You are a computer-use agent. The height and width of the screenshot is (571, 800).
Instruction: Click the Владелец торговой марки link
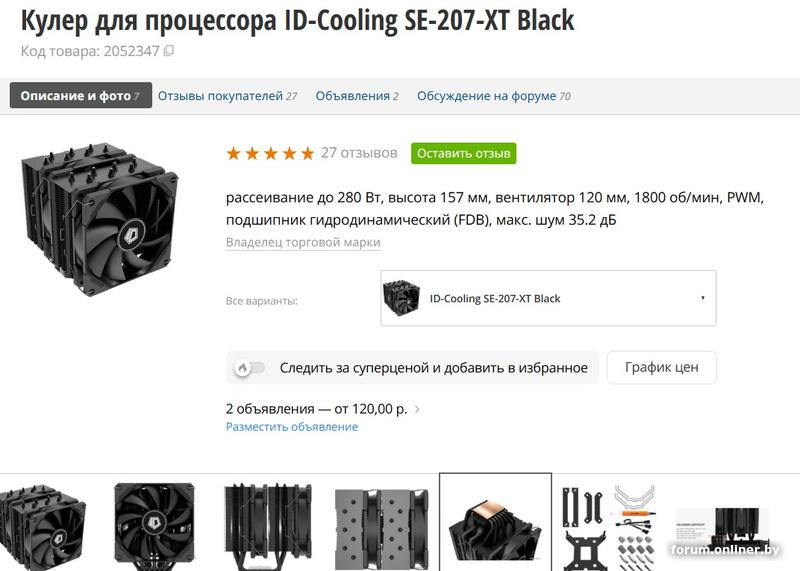[x=303, y=242]
